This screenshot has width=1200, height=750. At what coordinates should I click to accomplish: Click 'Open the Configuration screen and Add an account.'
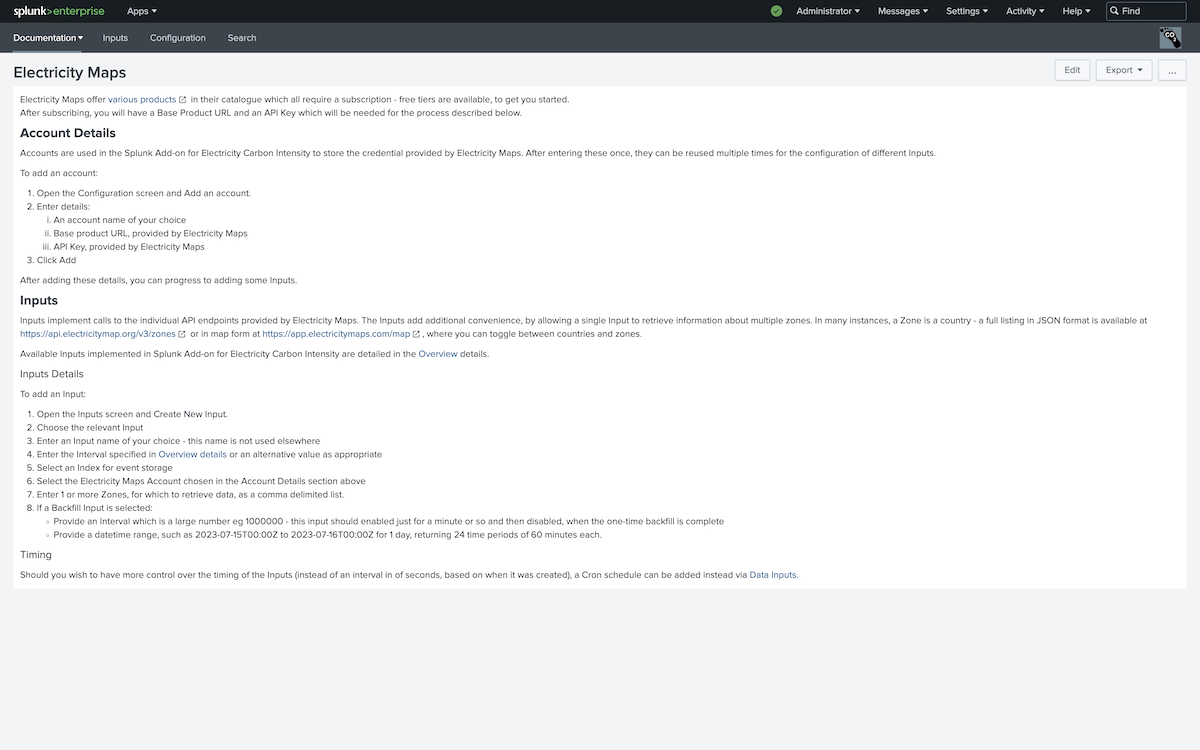point(144,193)
